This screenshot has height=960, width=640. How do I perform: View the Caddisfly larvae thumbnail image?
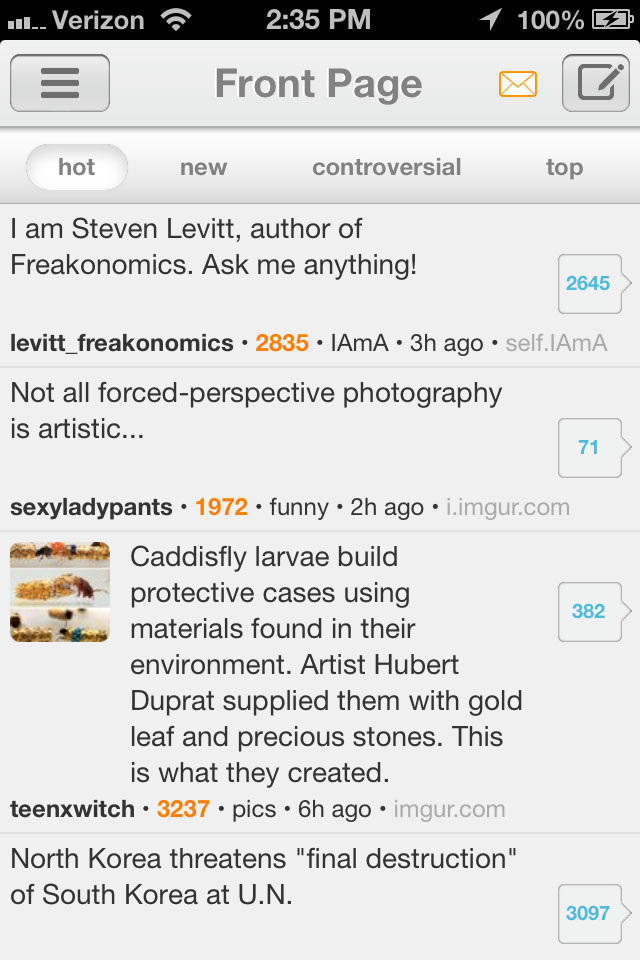60,592
